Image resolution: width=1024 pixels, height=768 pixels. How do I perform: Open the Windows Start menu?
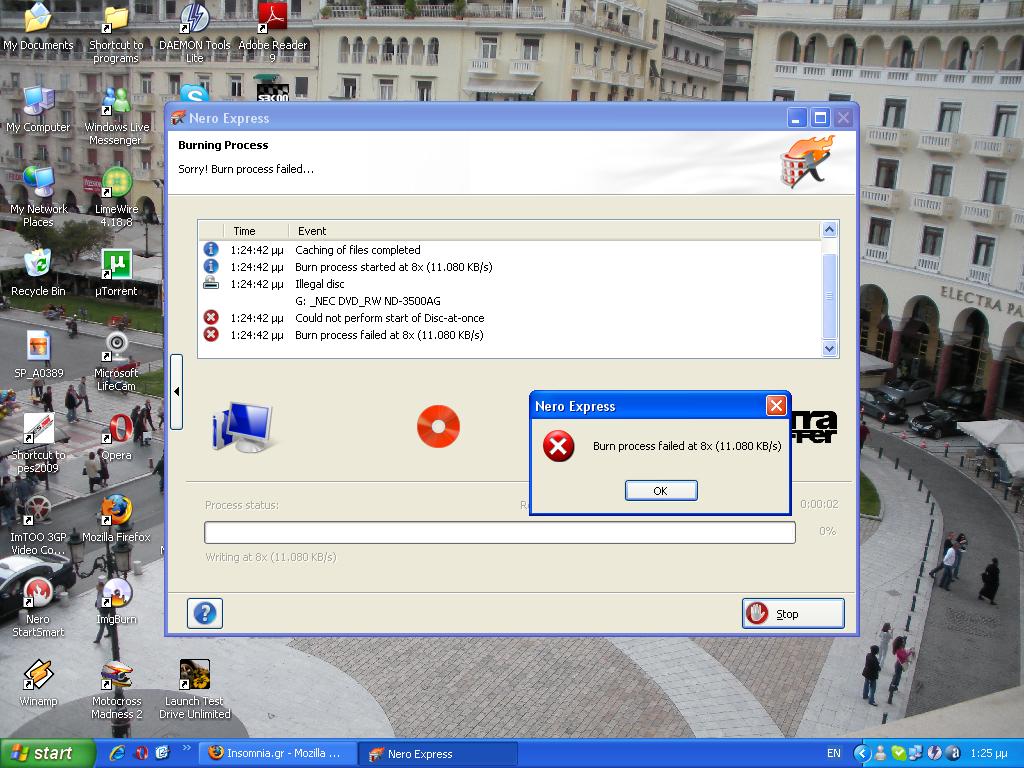tap(47, 754)
